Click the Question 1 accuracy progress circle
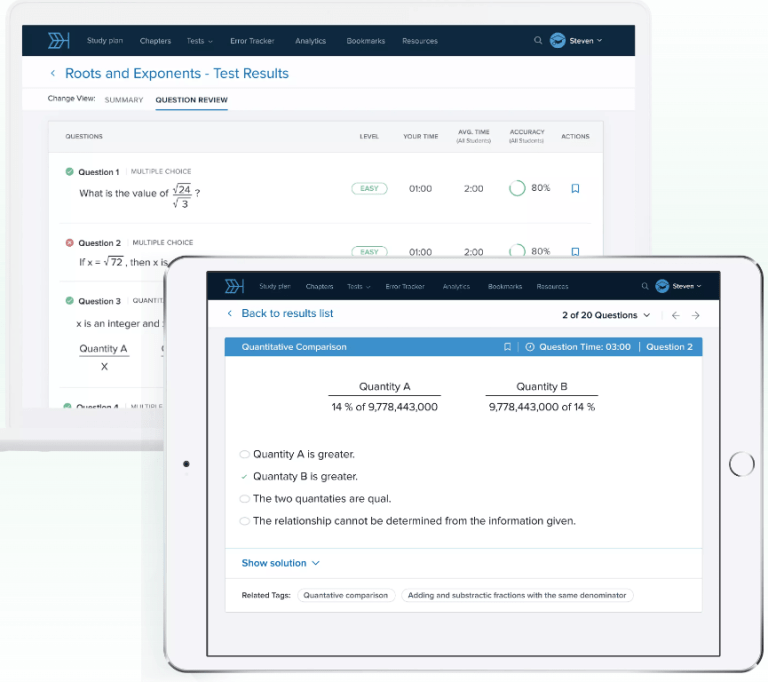The image size is (768, 682). (x=517, y=188)
